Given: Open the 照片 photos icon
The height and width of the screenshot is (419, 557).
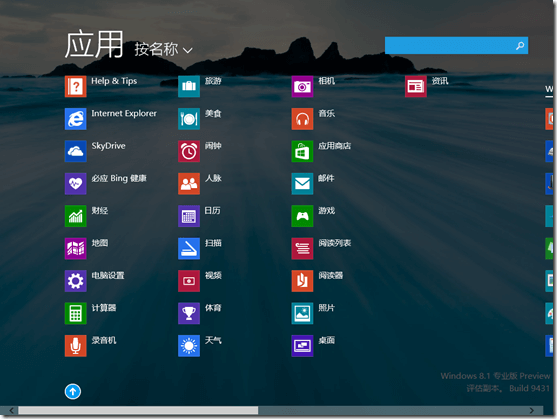Looking at the screenshot, I should (302, 313).
